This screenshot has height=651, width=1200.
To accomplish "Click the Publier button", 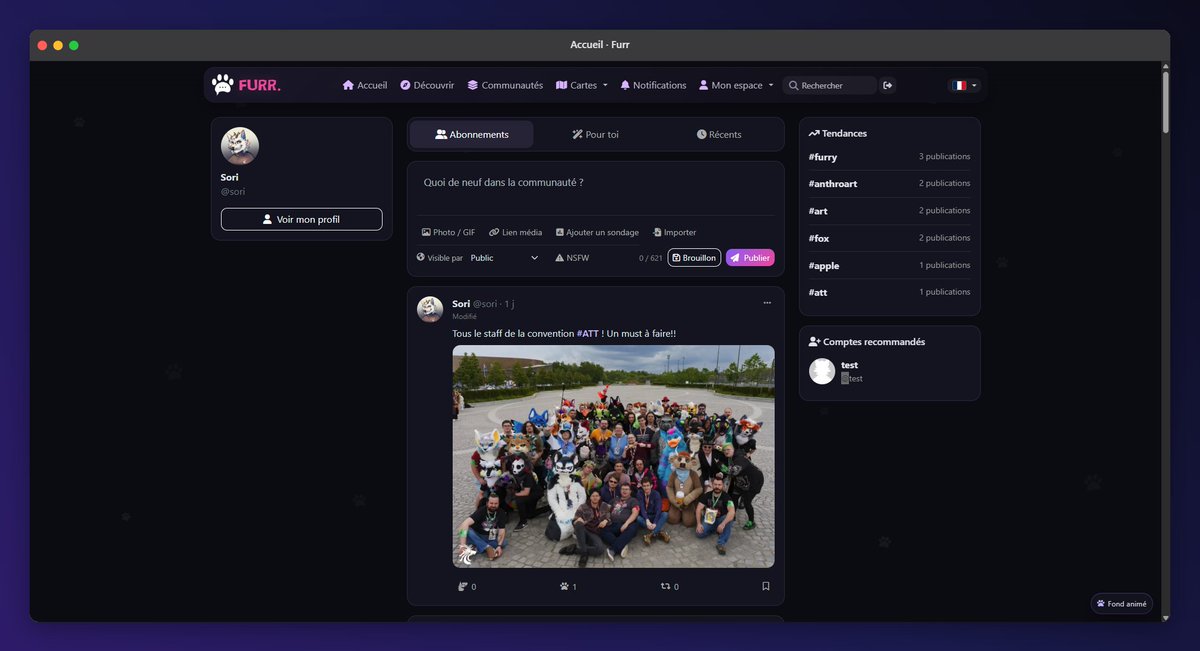I will tap(750, 258).
